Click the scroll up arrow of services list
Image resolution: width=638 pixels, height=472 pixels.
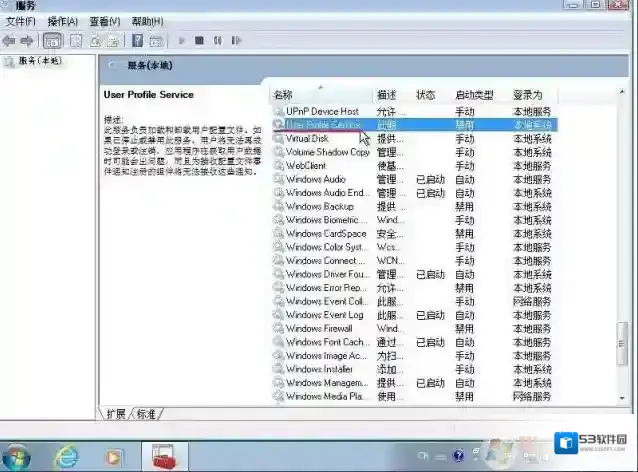[622, 92]
